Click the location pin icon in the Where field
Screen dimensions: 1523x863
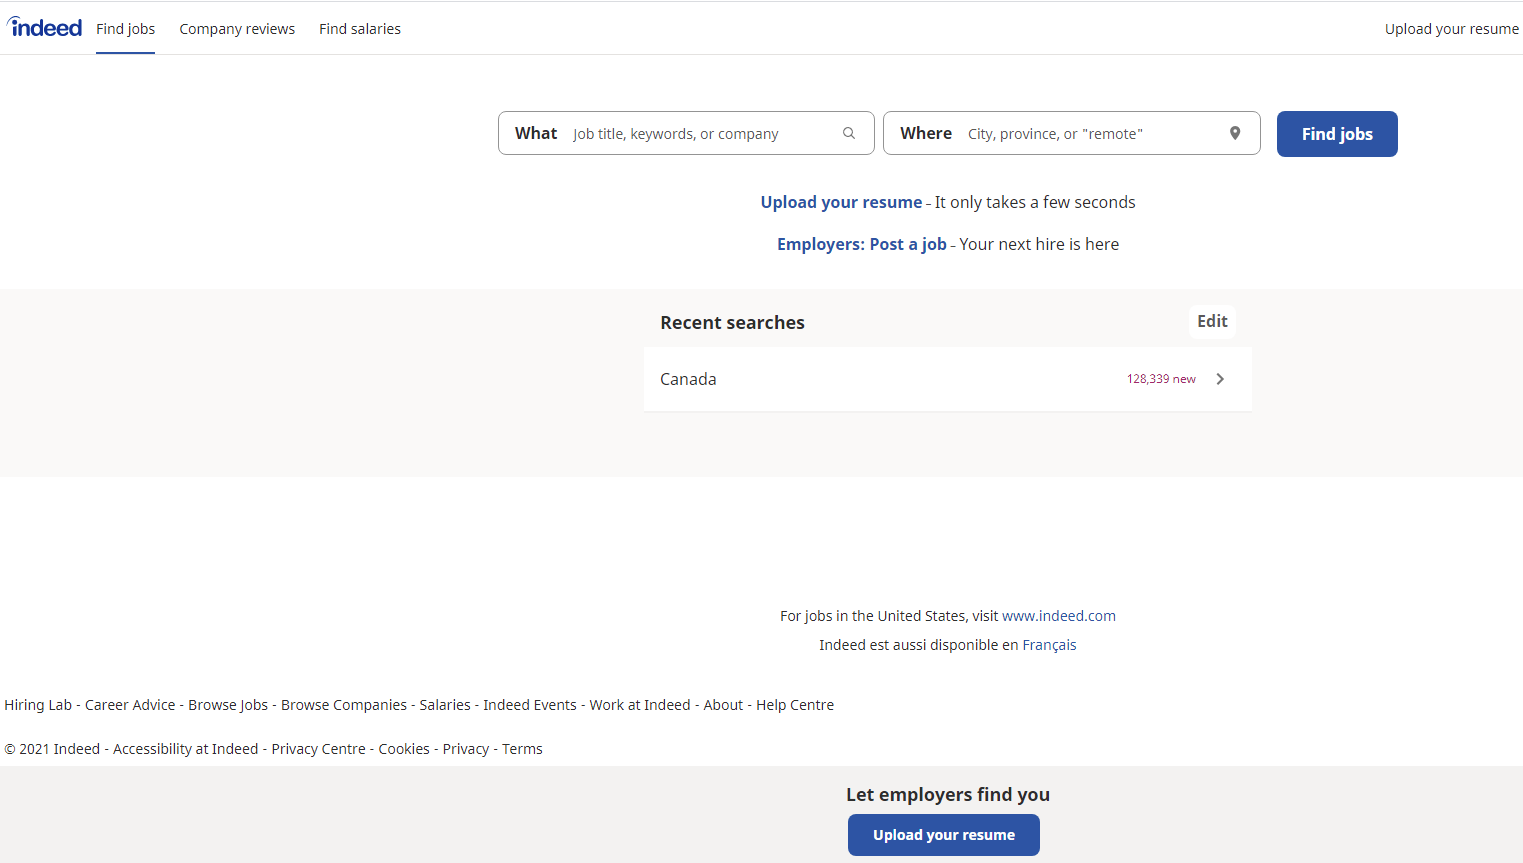pyautogui.click(x=1235, y=133)
